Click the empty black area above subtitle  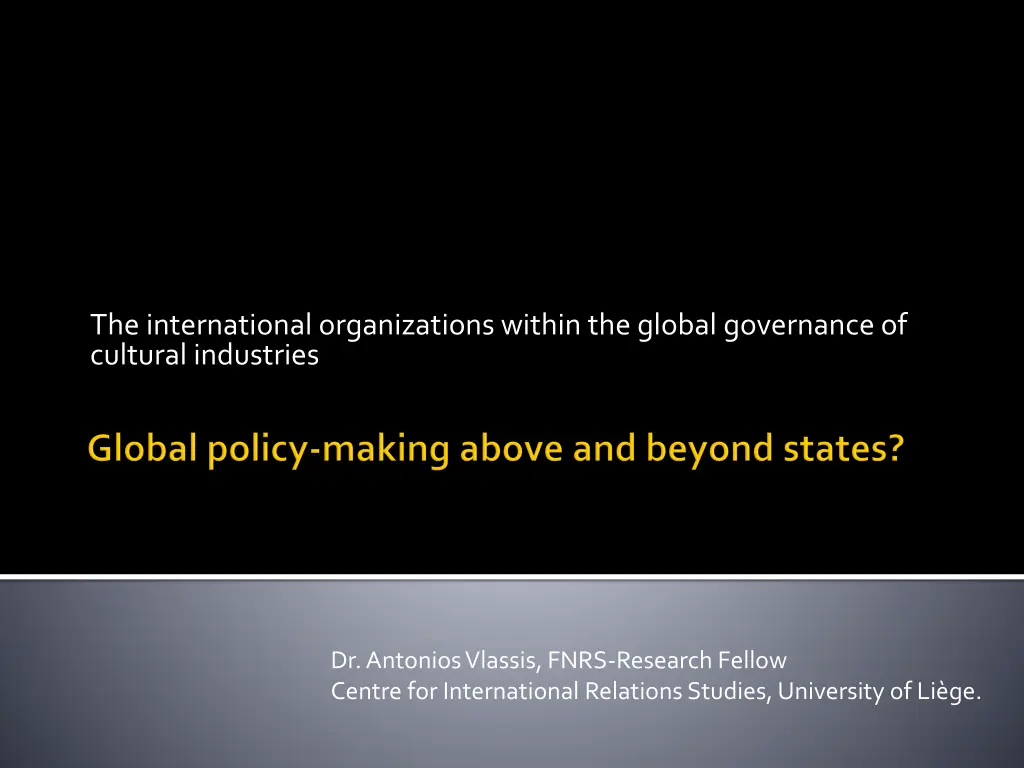(512, 150)
